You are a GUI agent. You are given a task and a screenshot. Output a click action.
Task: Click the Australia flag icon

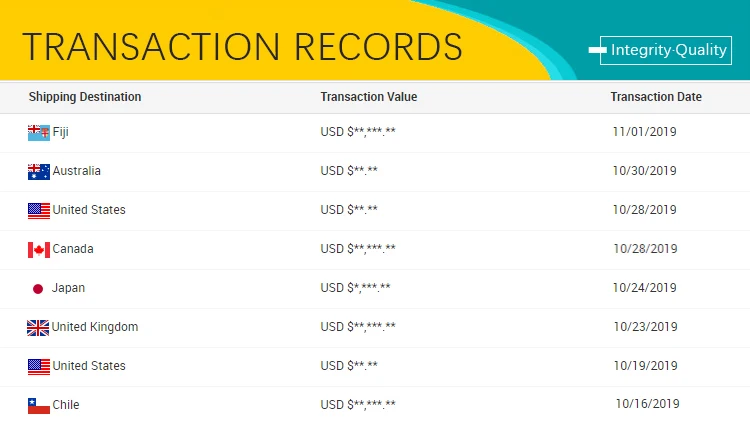click(x=39, y=172)
